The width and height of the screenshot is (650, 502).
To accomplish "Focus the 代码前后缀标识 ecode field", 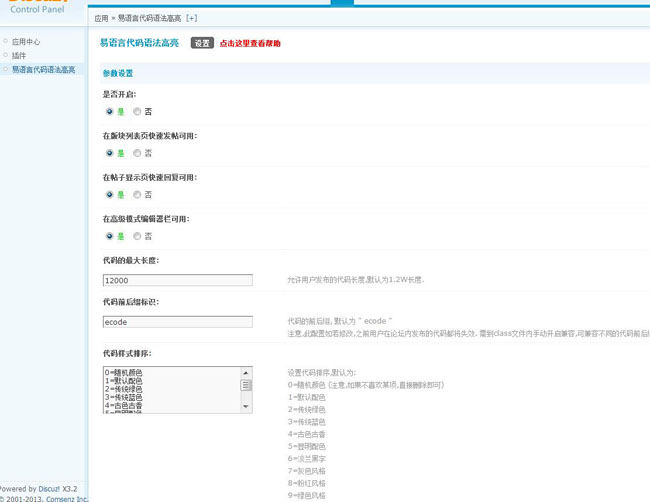I will pyautogui.click(x=177, y=322).
